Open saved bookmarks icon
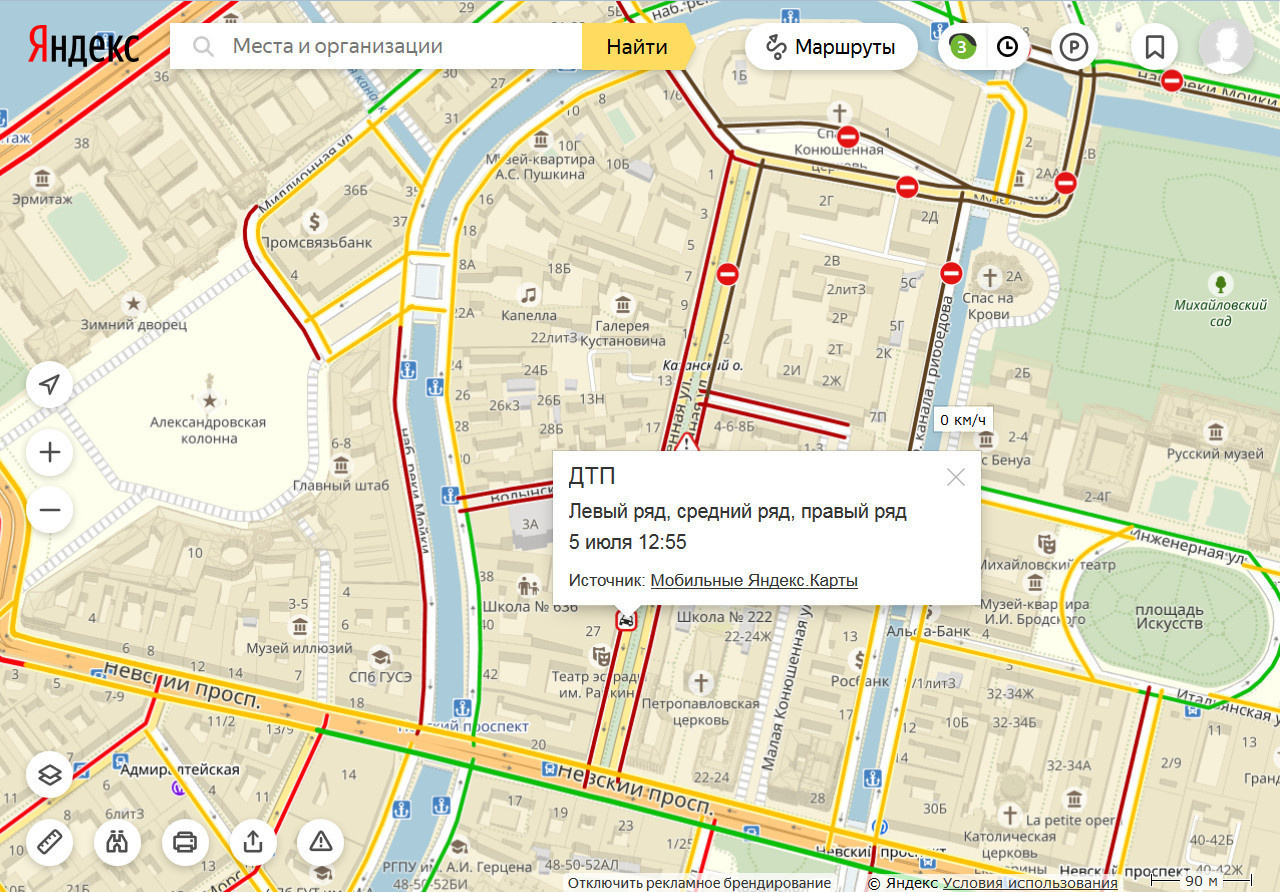 pos(1155,47)
